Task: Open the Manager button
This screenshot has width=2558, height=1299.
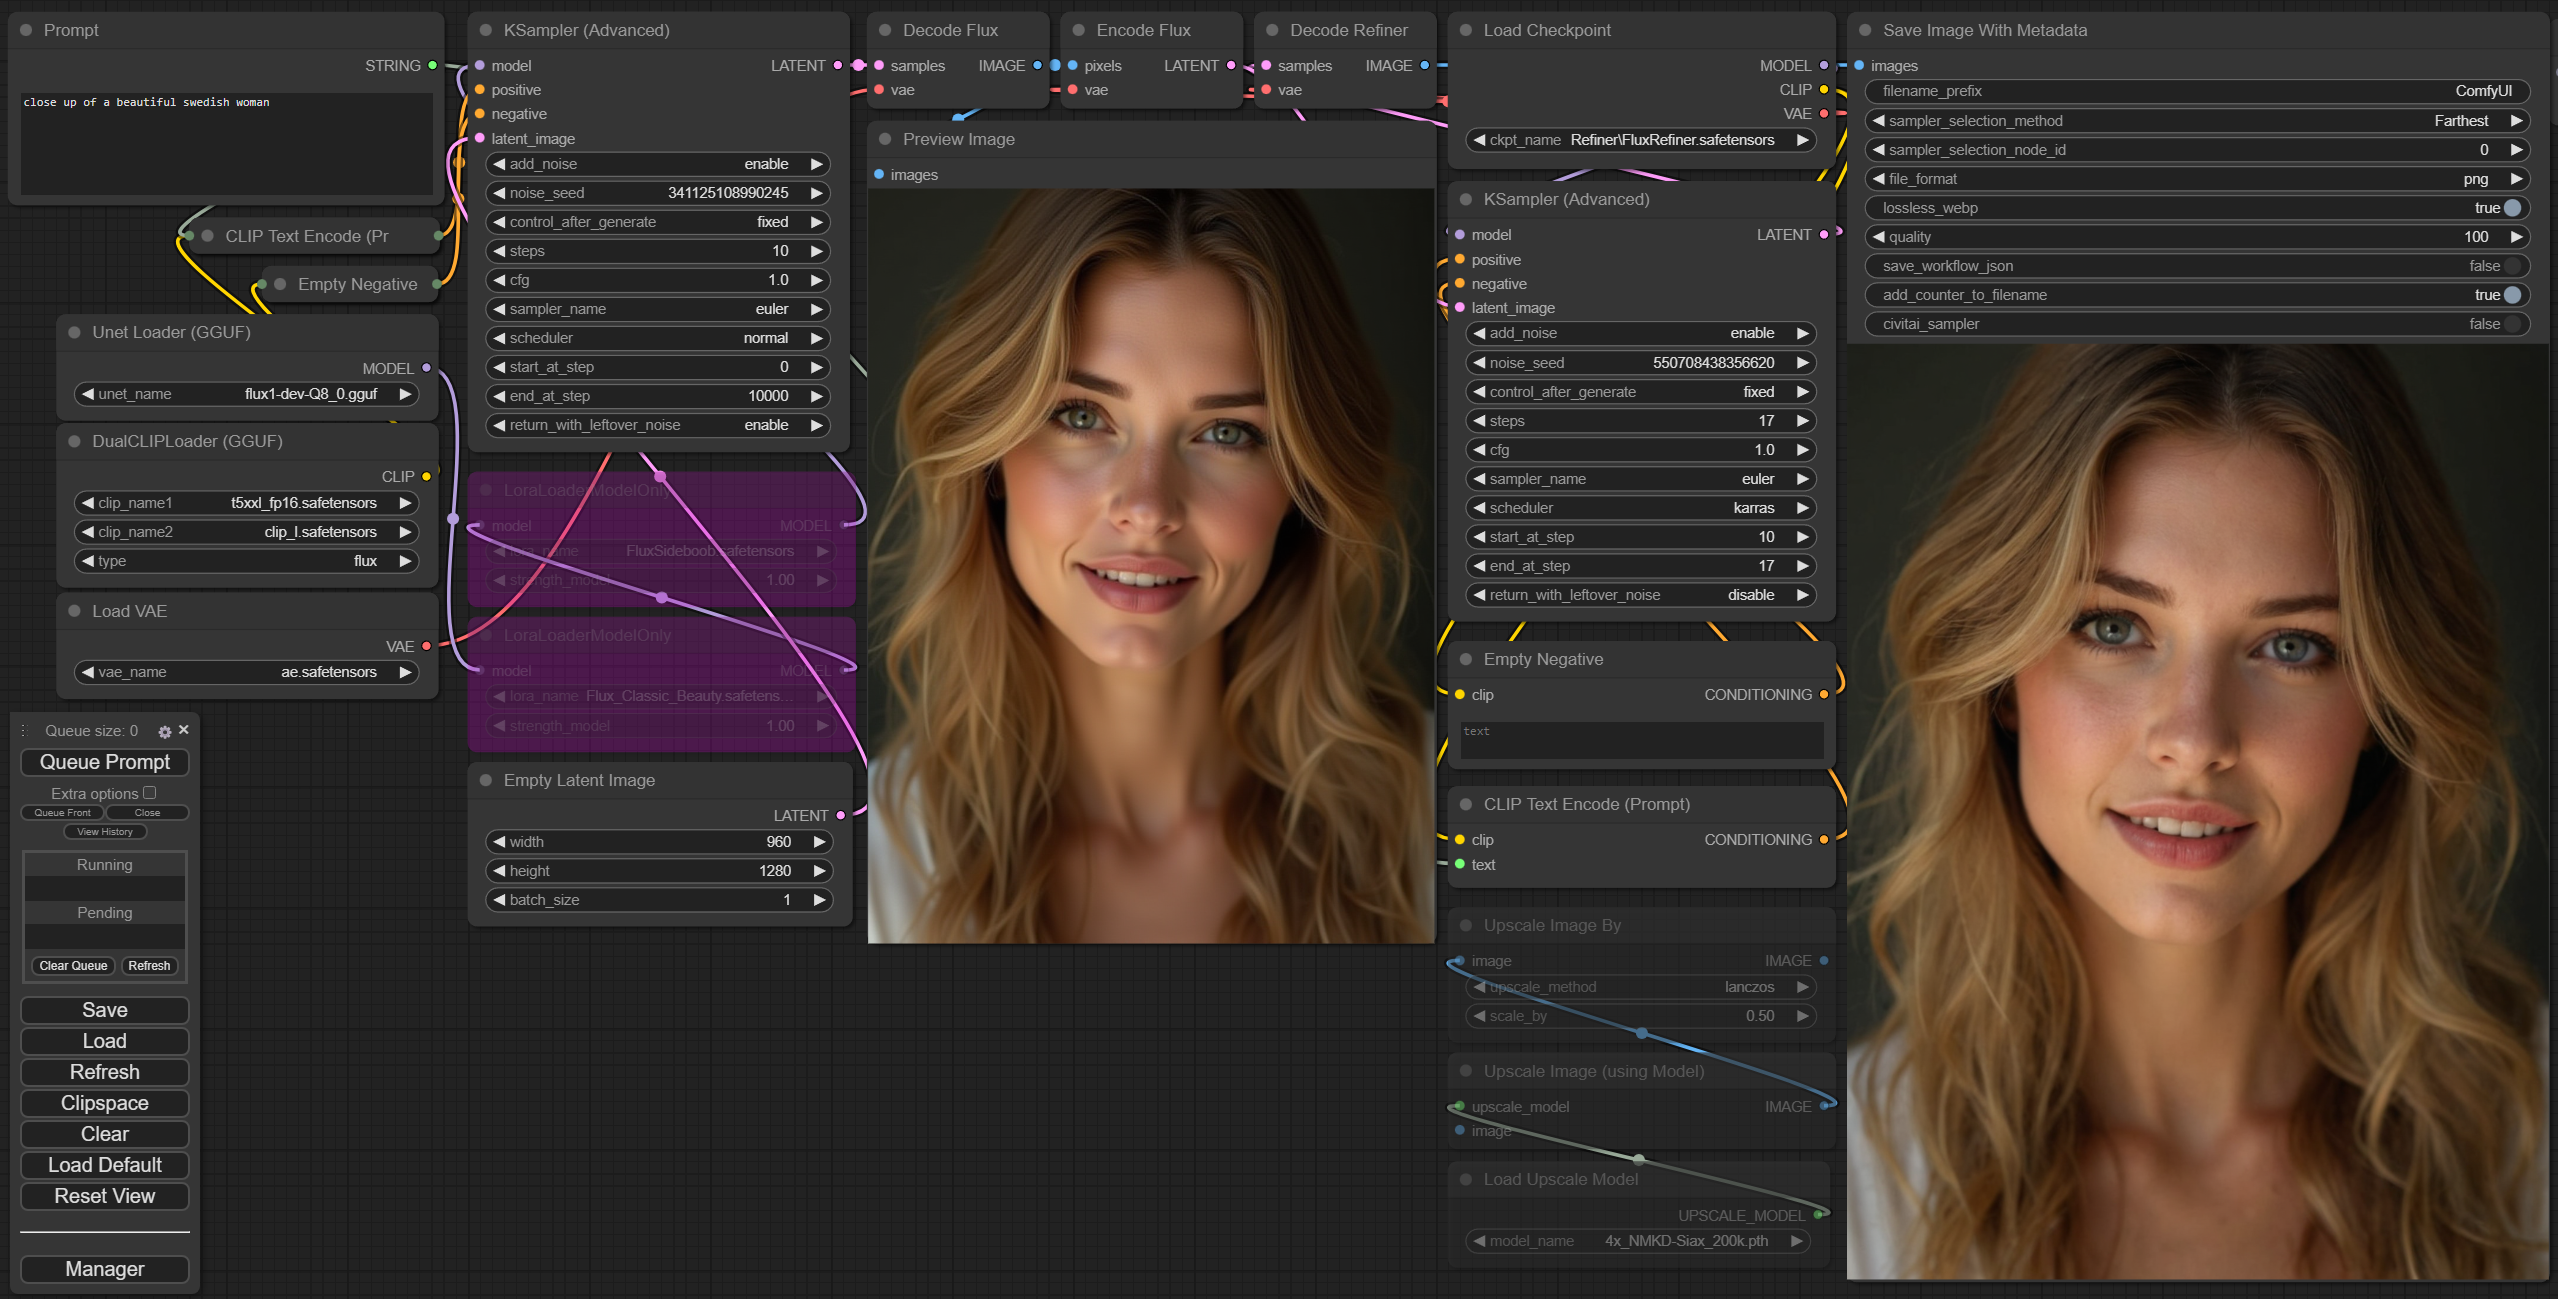Action: coord(105,1269)
